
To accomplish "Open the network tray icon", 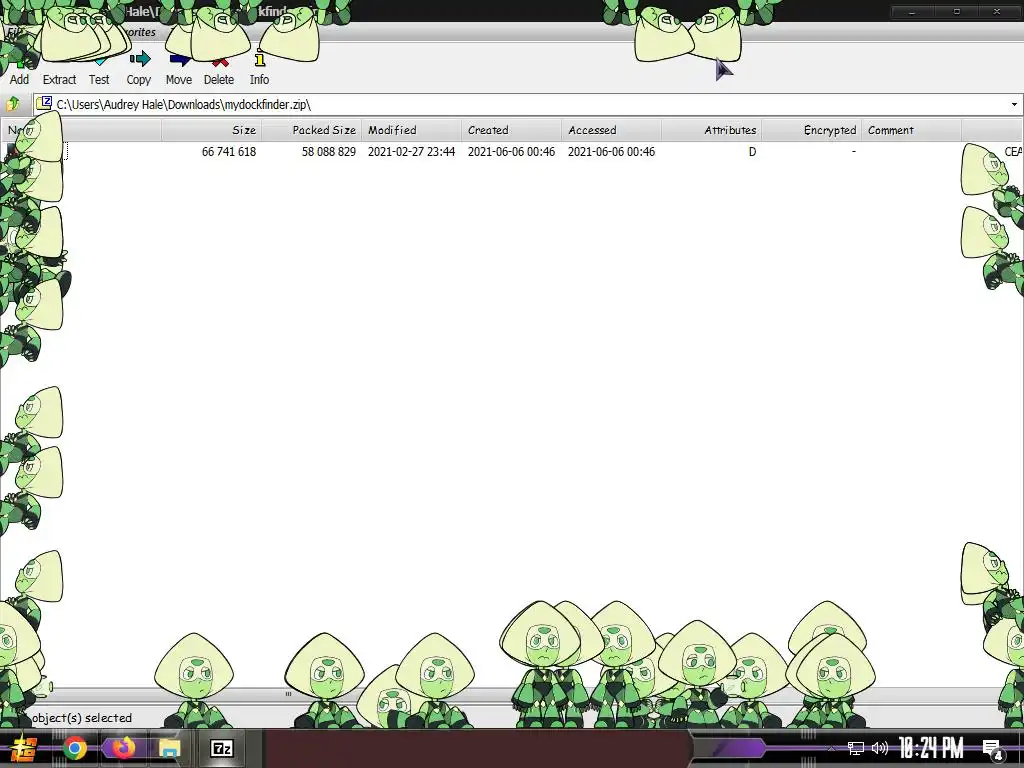I will (856, 748).
